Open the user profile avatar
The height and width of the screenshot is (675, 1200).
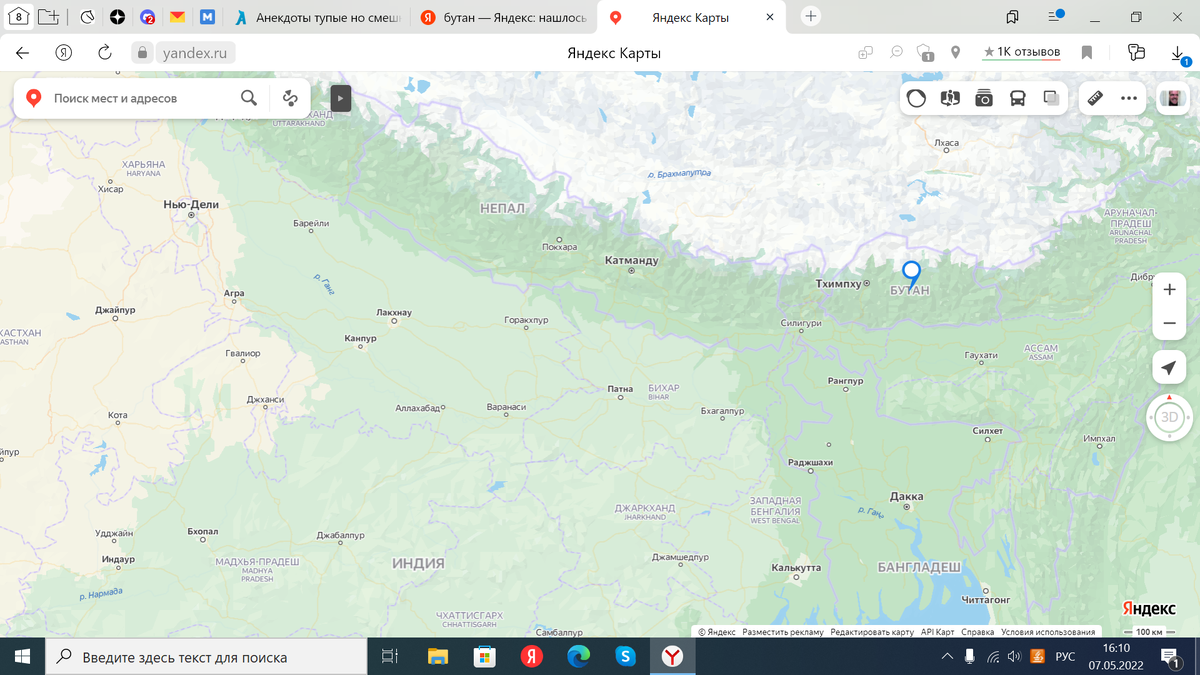[x=1172, y=98]
